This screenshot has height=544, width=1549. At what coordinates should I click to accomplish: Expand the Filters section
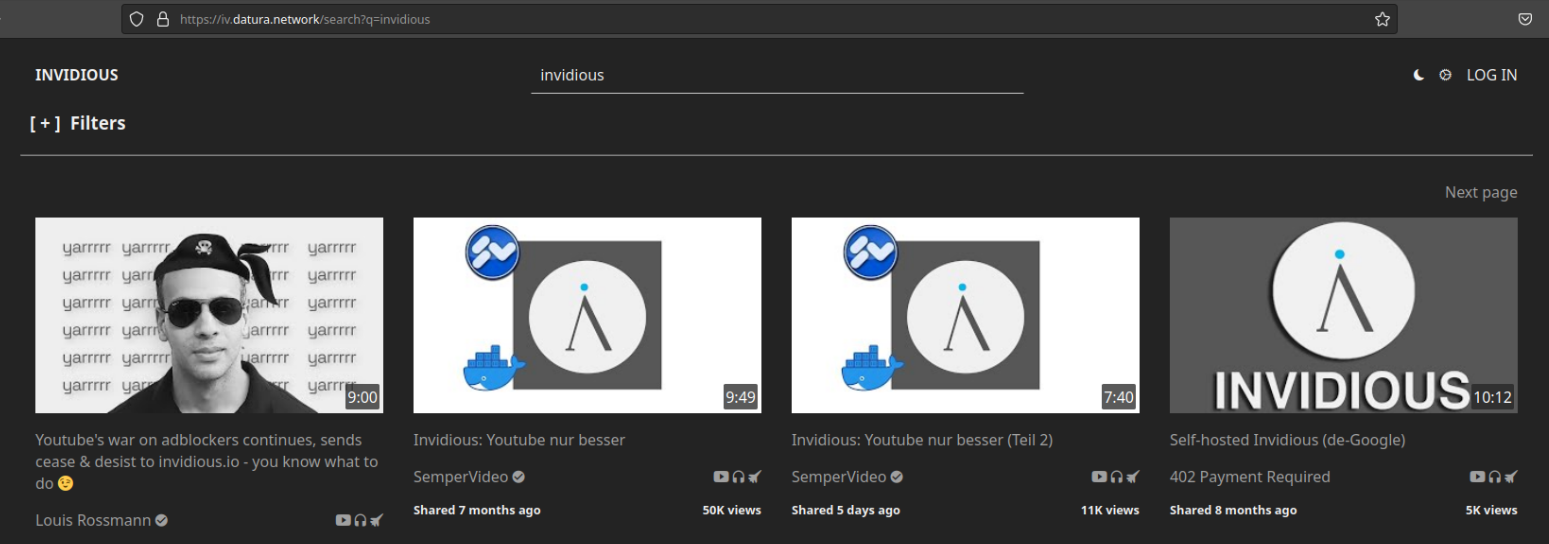point(78,123)
